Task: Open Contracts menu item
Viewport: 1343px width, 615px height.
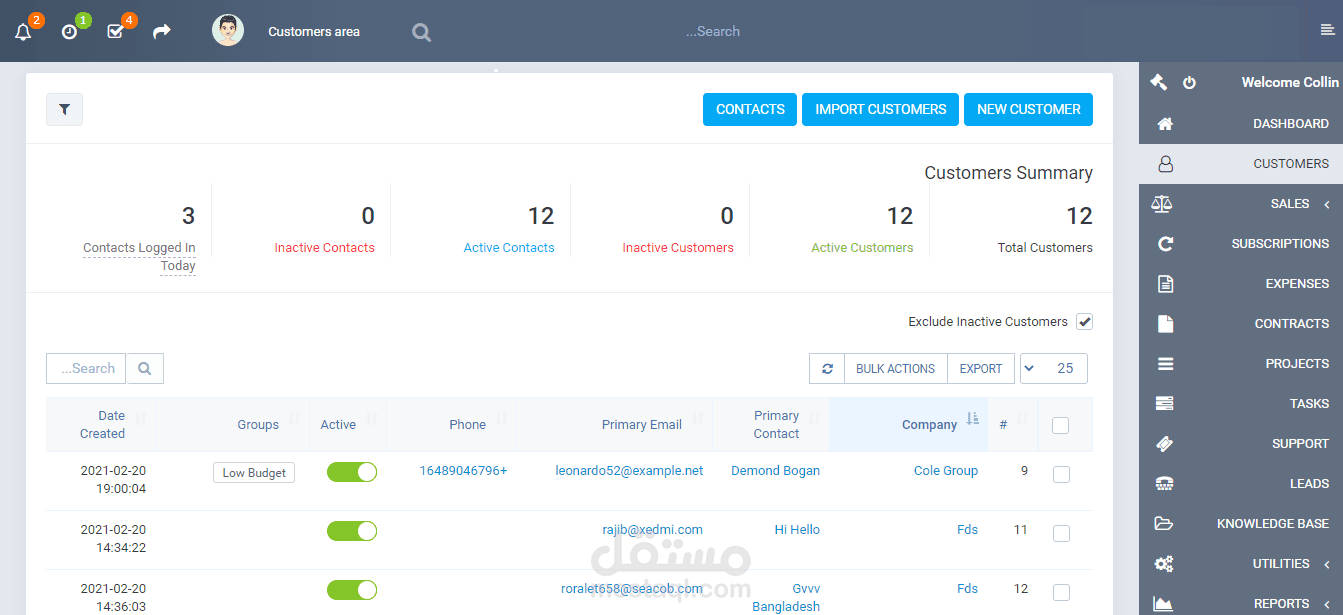Action: pos(1241,324)
